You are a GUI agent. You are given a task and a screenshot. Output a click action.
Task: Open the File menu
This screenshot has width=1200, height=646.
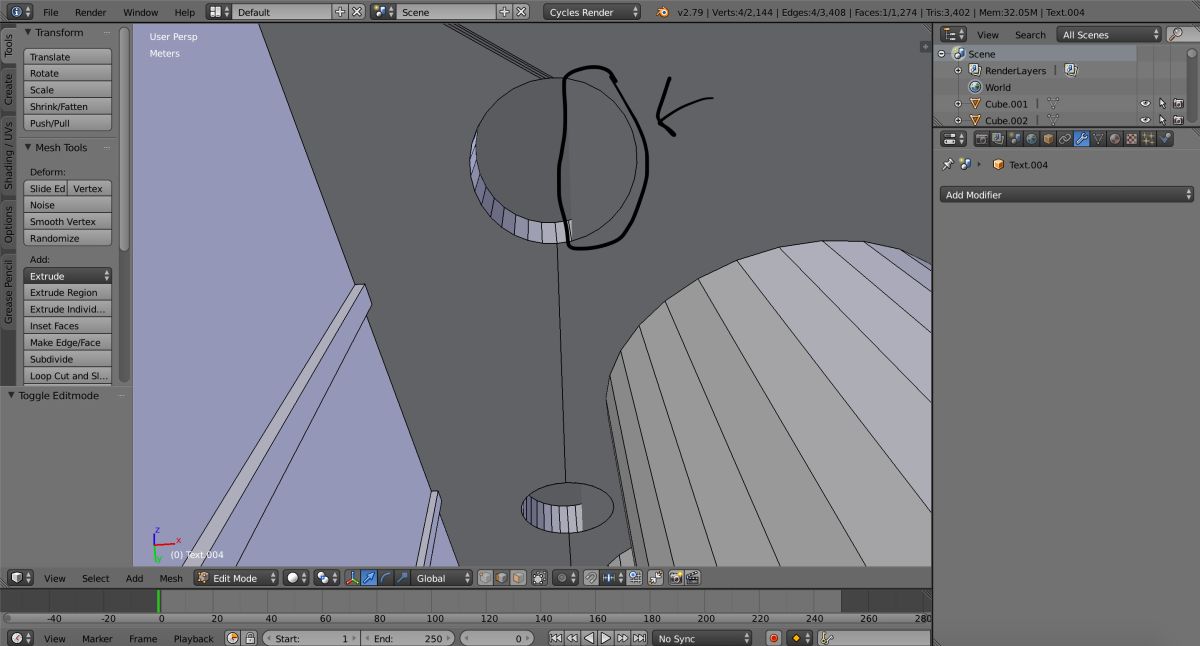point(51,12)
